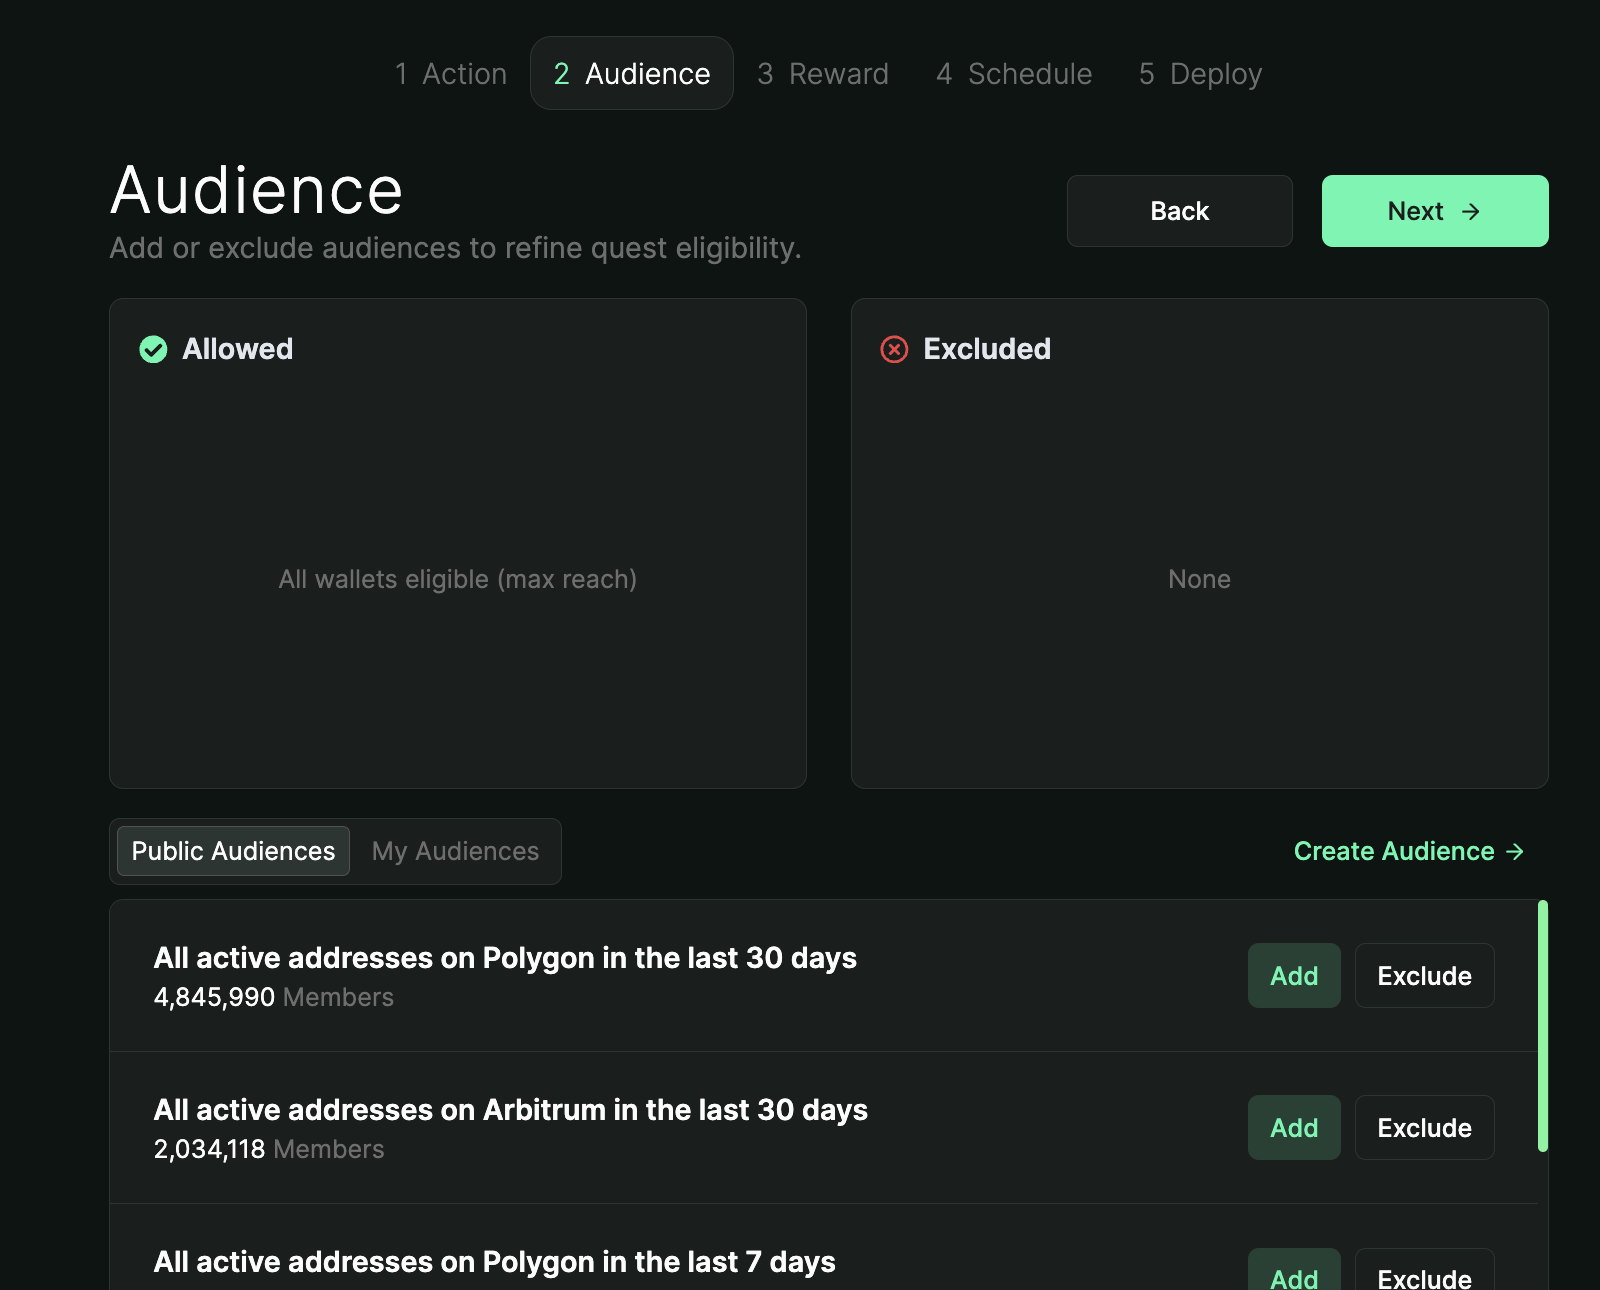The width and height of the screenshot is (1600, 1290).
Task: Select the current Audience step tab
Action: (x=632, y=74)
